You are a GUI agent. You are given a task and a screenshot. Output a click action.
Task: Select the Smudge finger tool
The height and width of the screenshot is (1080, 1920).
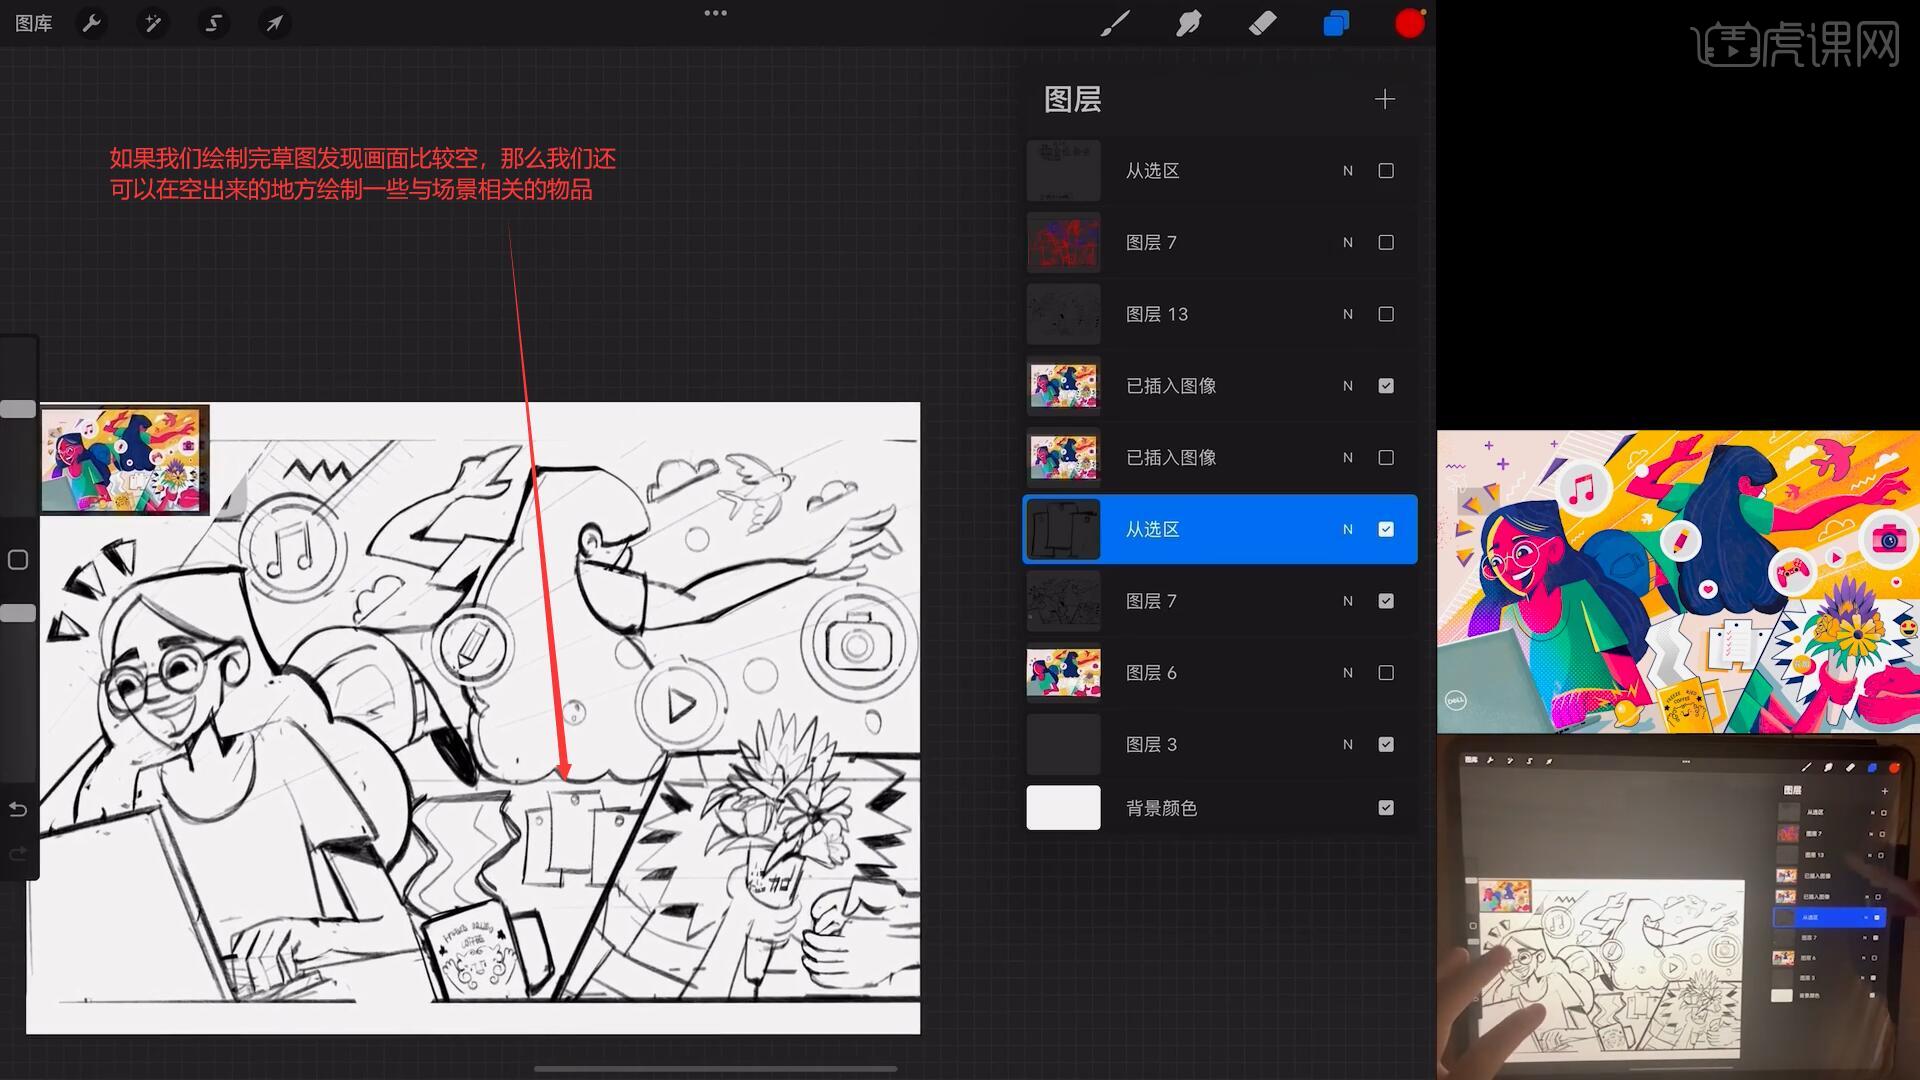point(1188,23)
